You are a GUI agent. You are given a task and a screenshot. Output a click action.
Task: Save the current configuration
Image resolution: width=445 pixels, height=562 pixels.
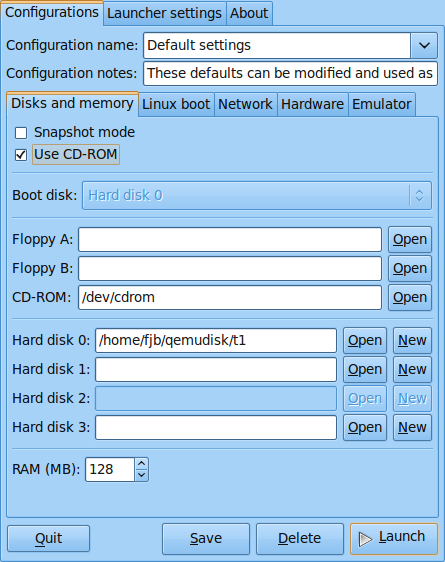tap(206, 539)
